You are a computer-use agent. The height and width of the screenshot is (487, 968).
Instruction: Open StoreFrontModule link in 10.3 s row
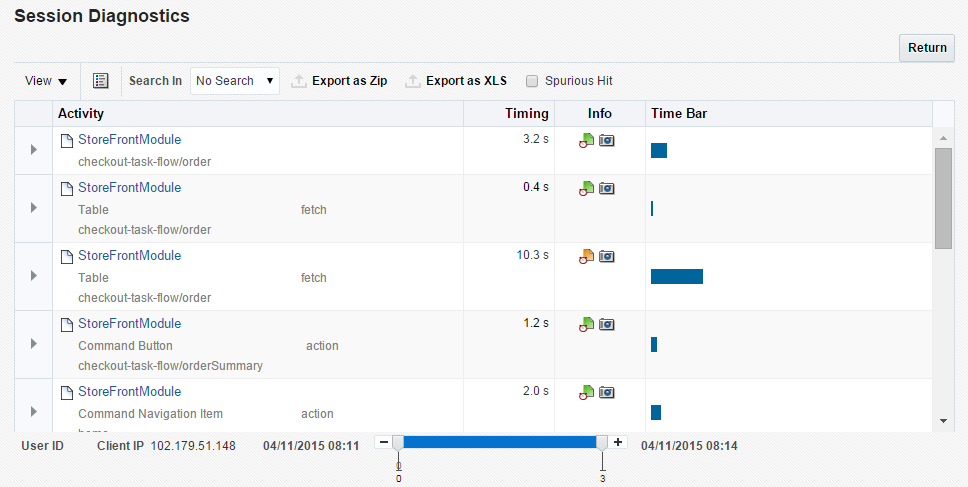tap(130, 256)
